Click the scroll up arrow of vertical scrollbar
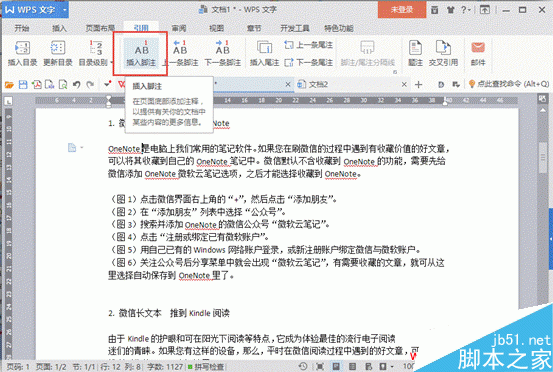Image resolution: width=553 pixels, height=372 pixels. click(542, 111)
